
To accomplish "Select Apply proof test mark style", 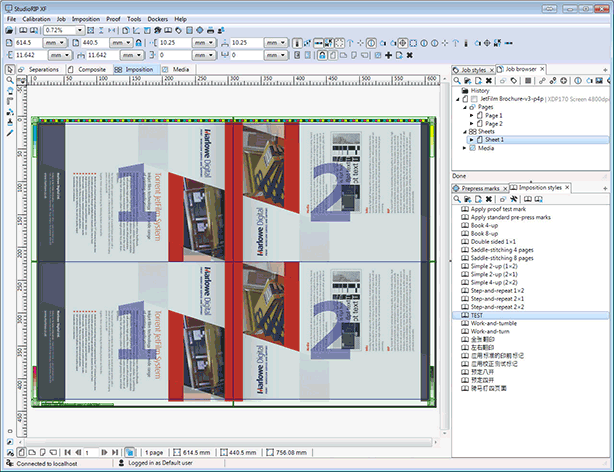I will click(x=498, y=210).
